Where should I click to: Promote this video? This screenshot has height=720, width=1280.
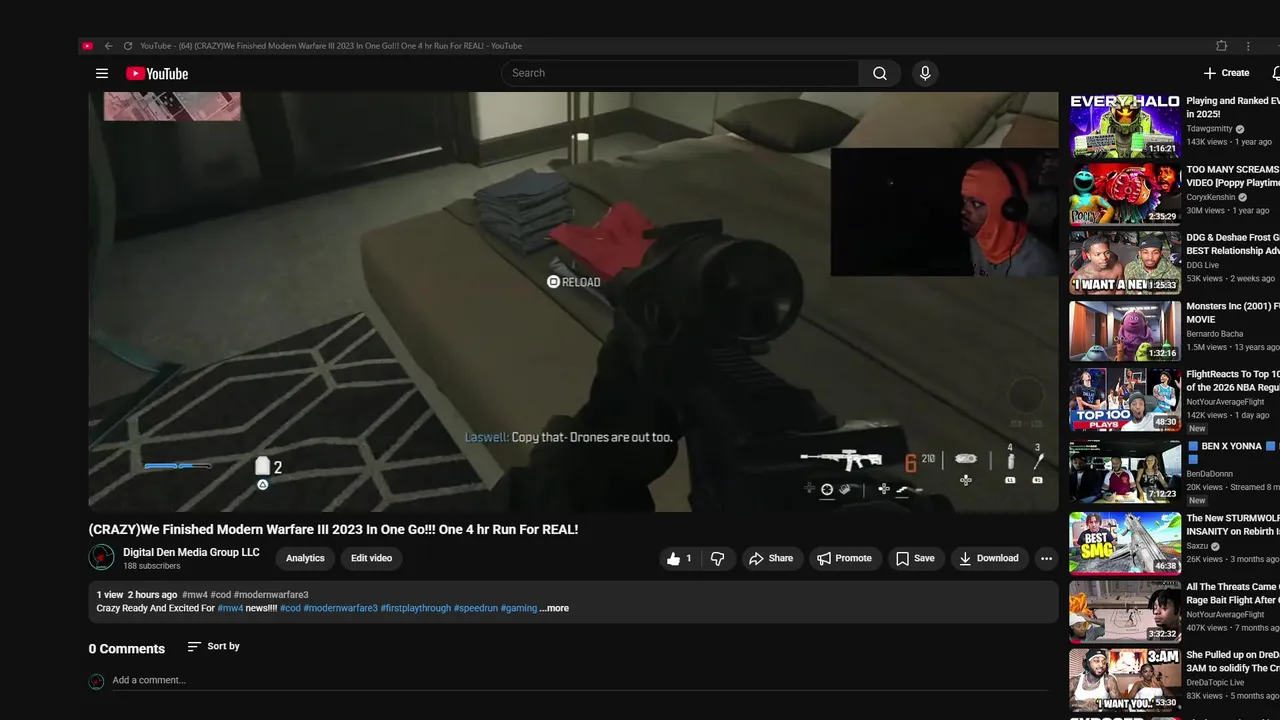pos(844,558)
